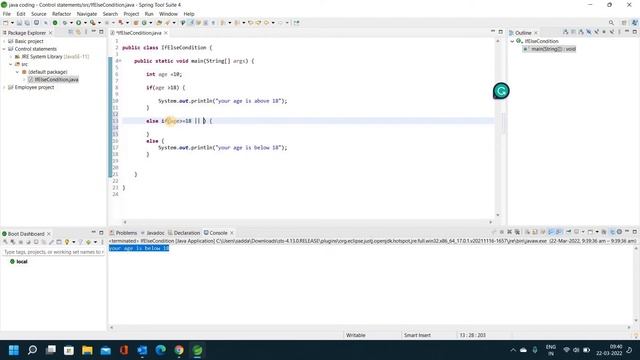The width and height of the screenshot is (640, 360).
Task: Open the Package Explorer view menu
Action: [86, 32]
